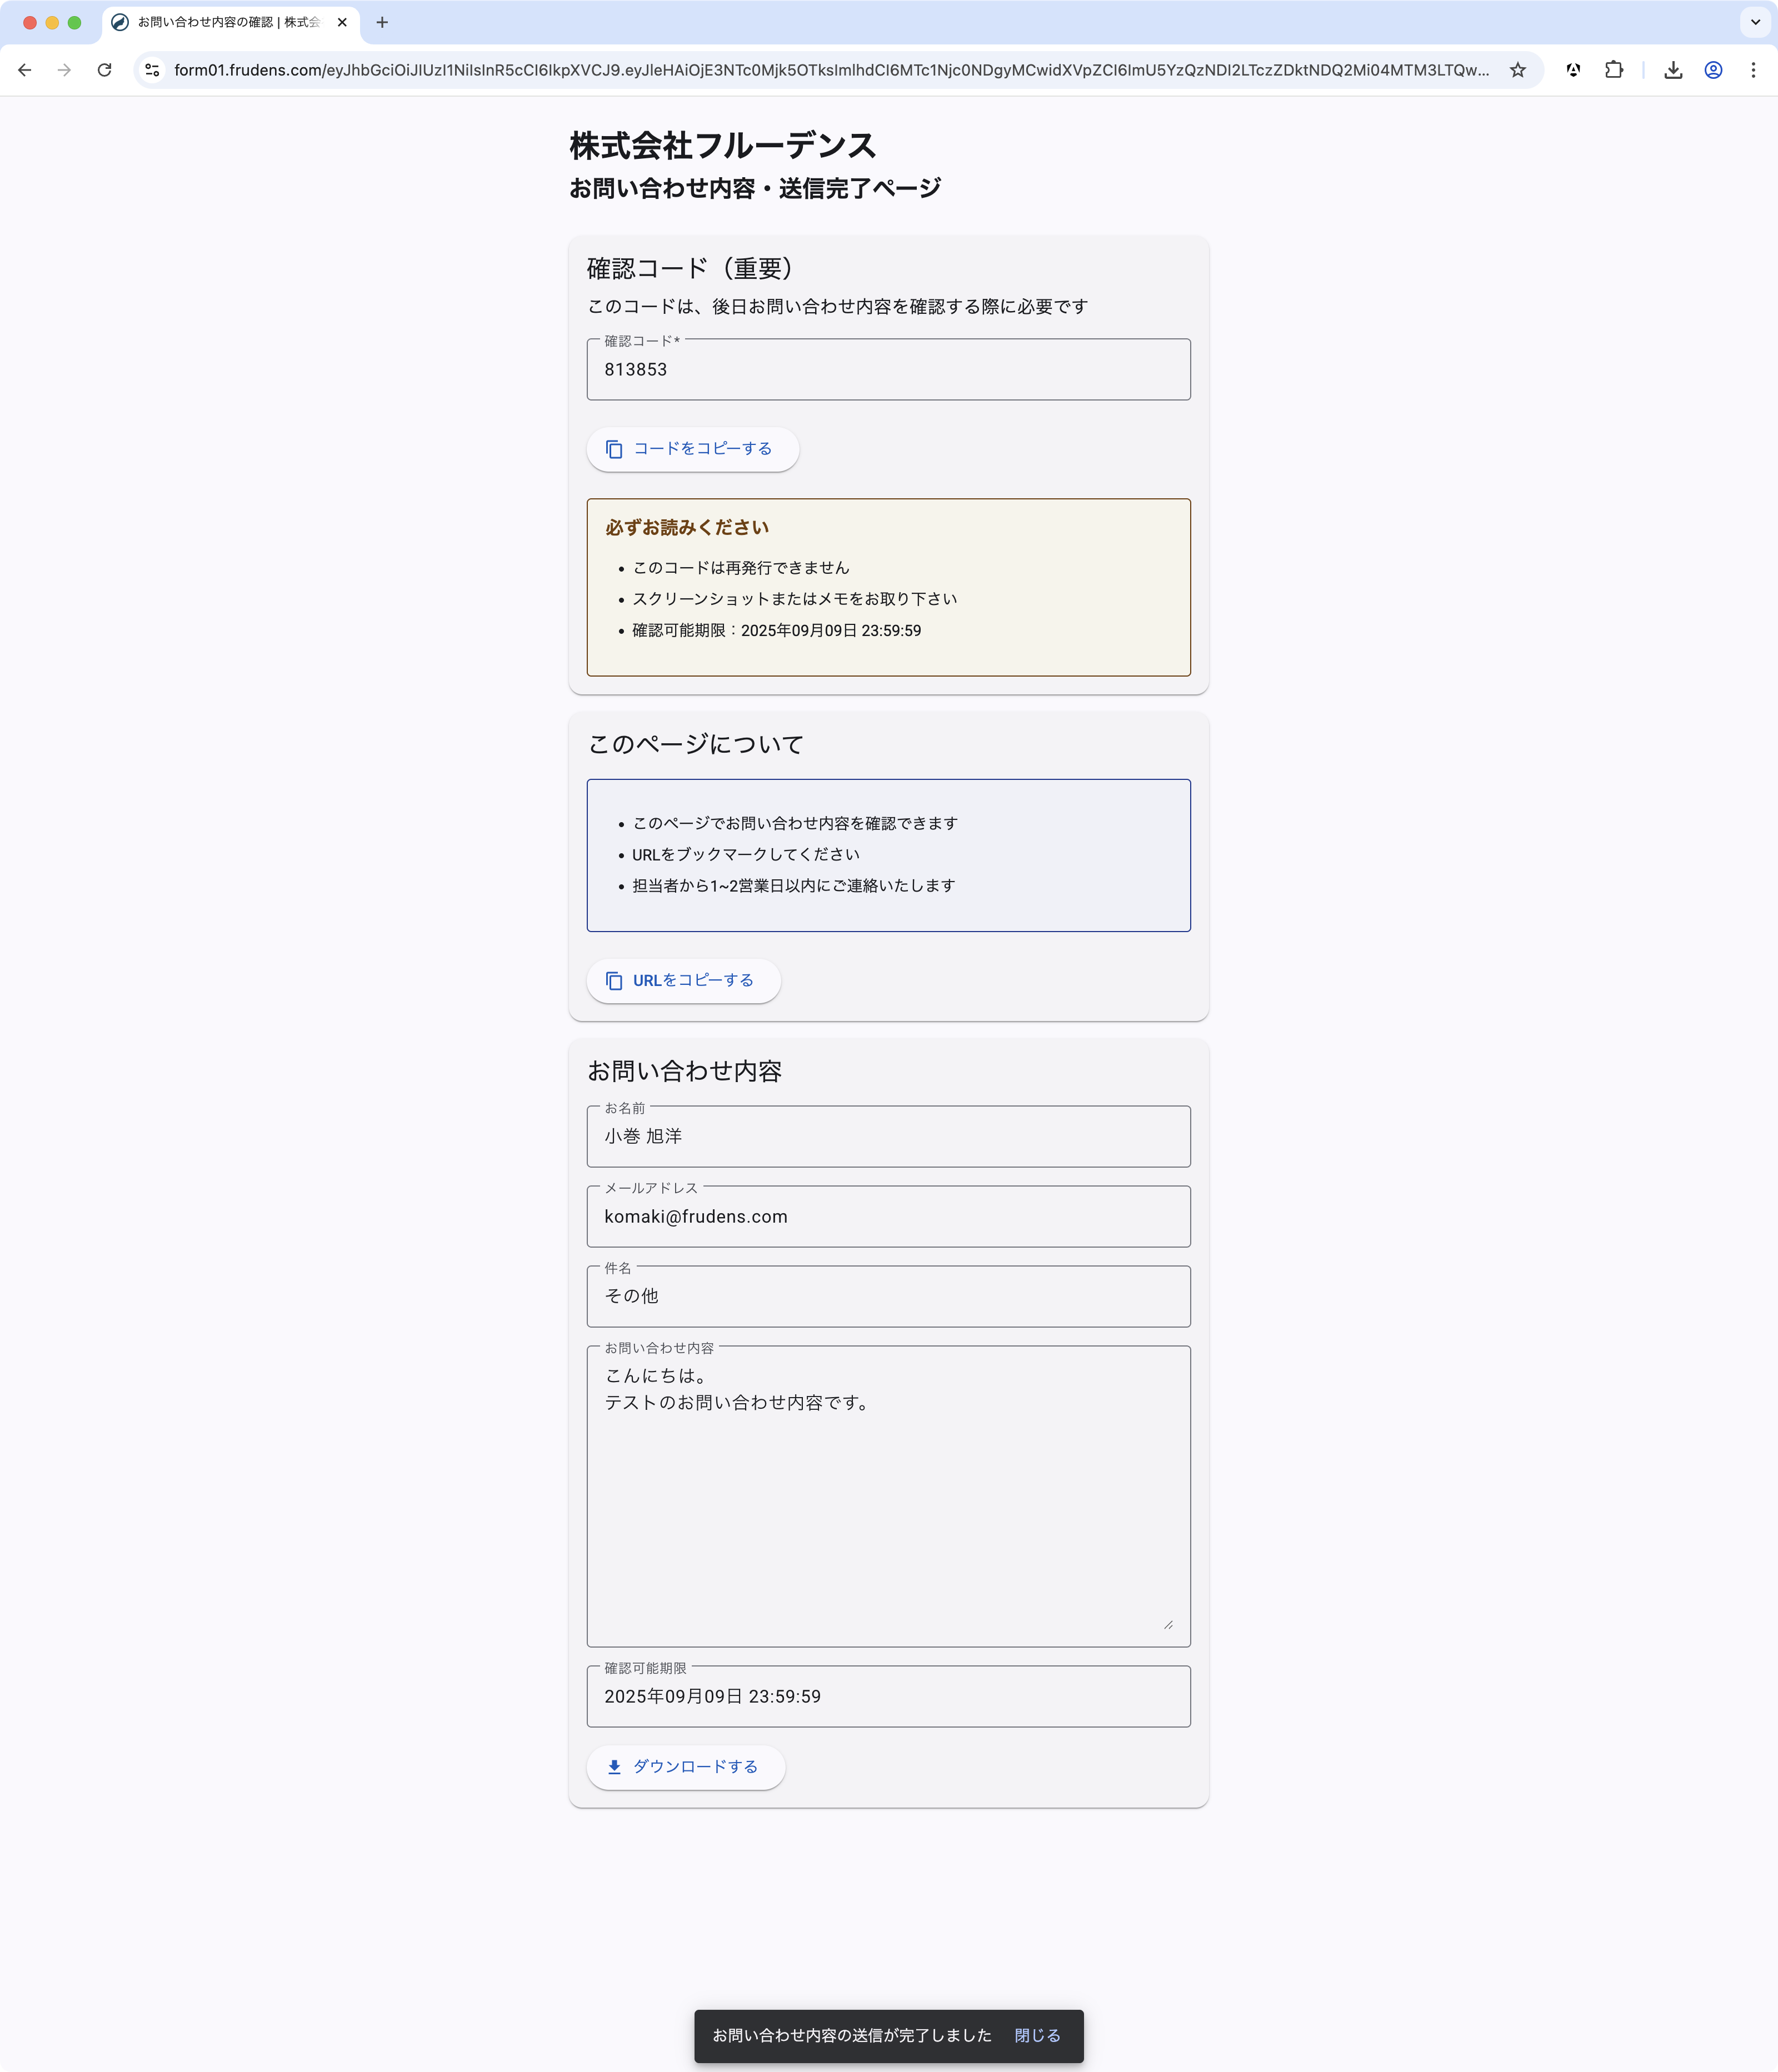
Task: Open site information icon in address bar
Action: coord(152,70)
